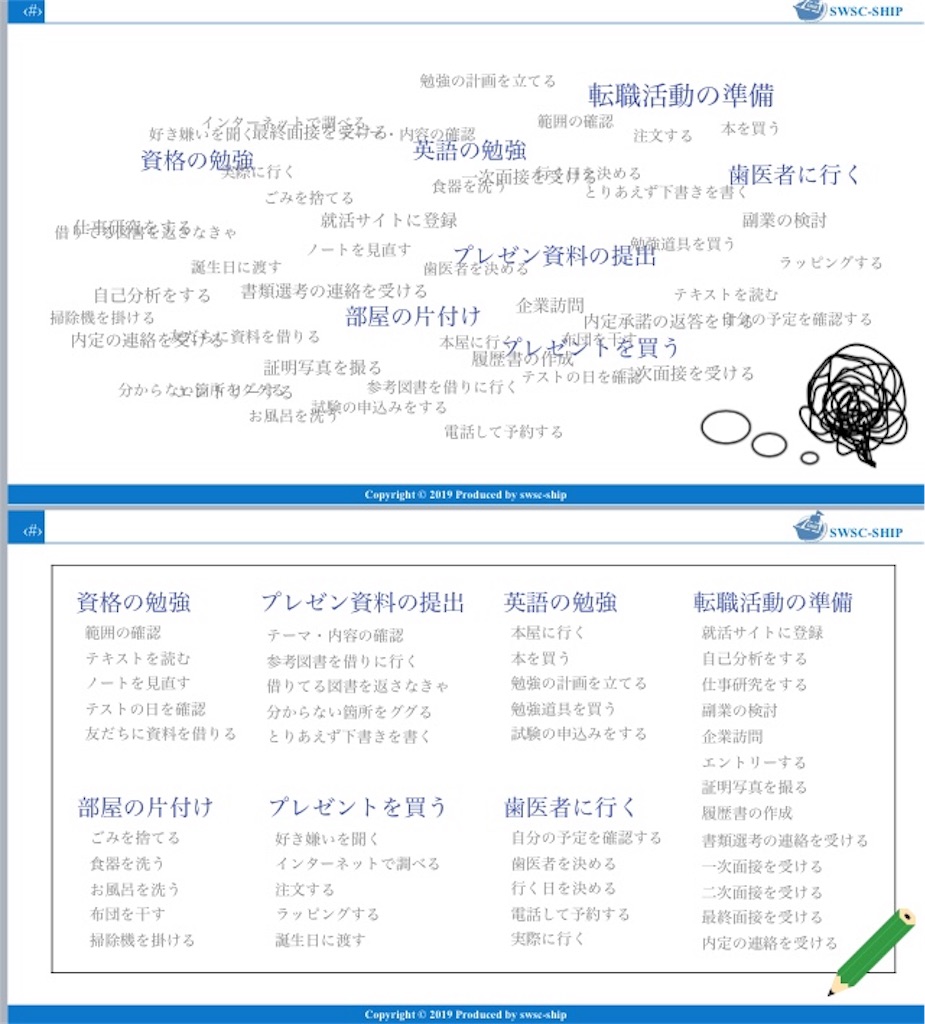Screen dimensions: 925x1024
Task: Select the 英語の勉強 heading on the bottom slide
Action: 559,602
